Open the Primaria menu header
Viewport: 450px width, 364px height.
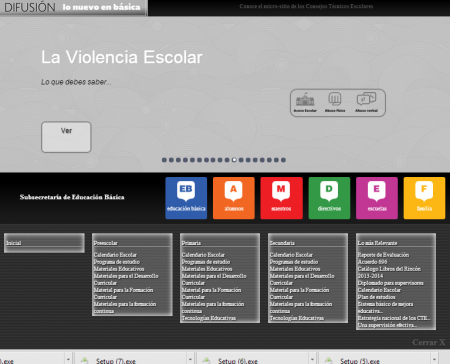pyautogui.click(x=191, y=243)
